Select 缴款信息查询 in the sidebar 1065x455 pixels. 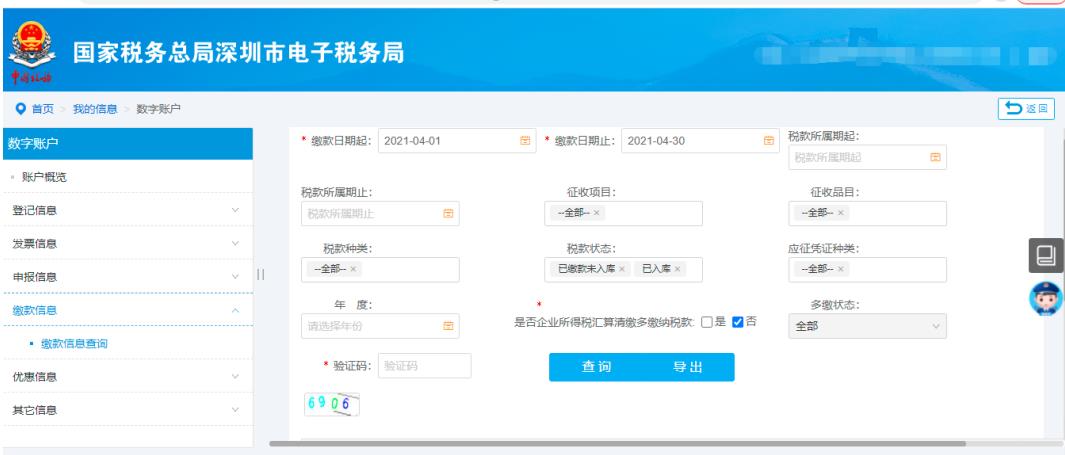coord(73,344)
